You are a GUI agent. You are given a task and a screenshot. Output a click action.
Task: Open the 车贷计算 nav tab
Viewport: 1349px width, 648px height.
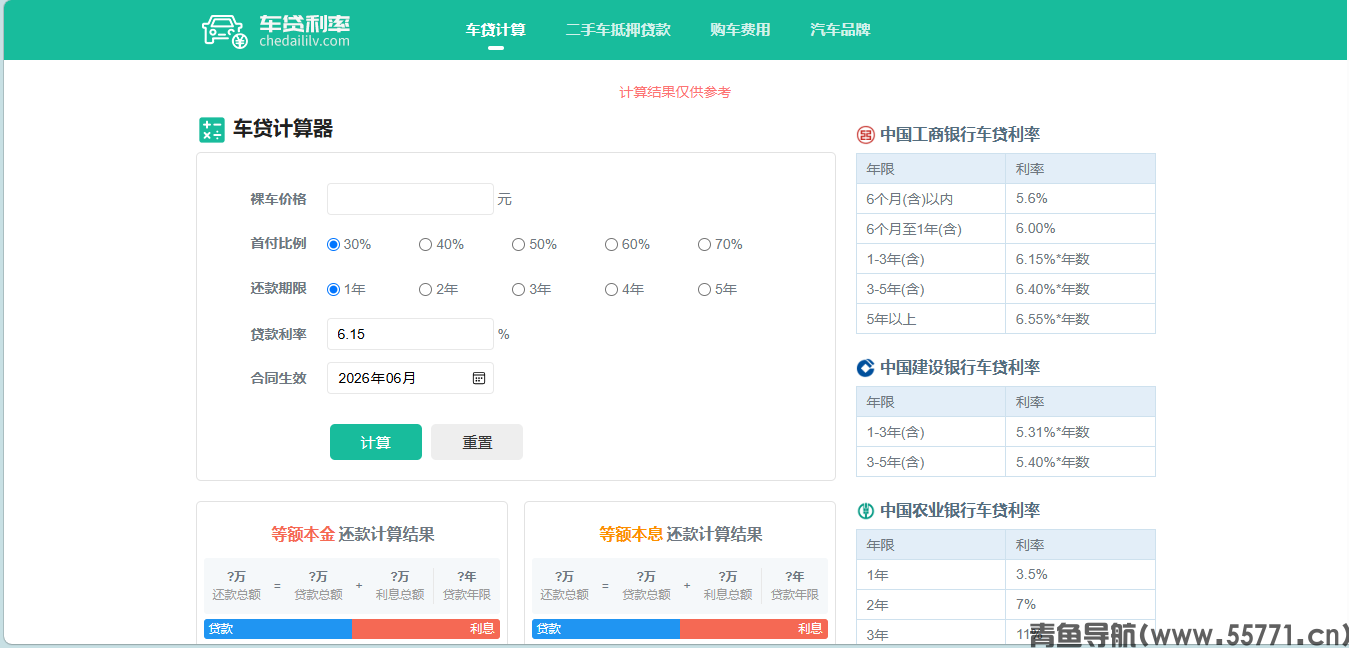[496, 30]
